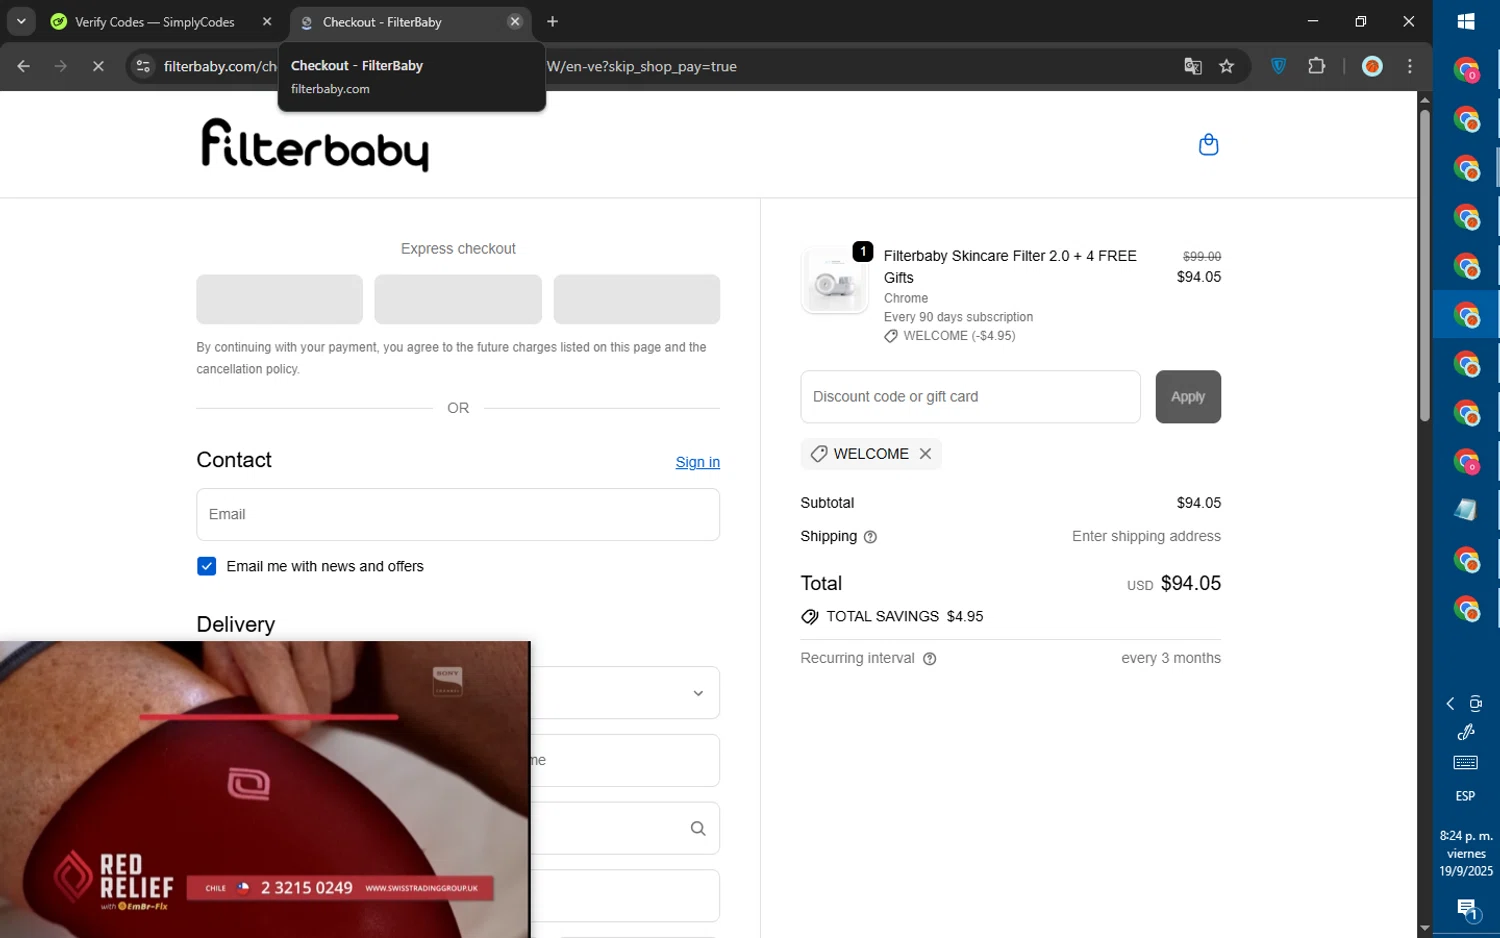Switch to Verify Codes — SimplyCodes tab
Image resolution: width=1500 pixels, height=938 pixels.
pos(155,22)
